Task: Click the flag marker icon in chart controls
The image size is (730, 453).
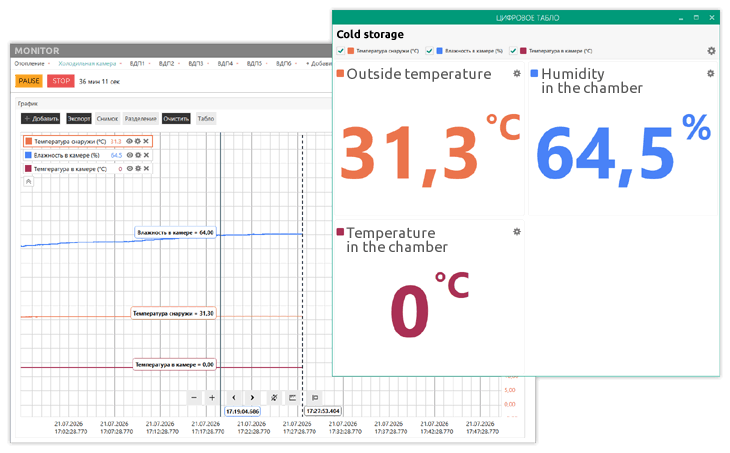Action: tap(315, 398)
